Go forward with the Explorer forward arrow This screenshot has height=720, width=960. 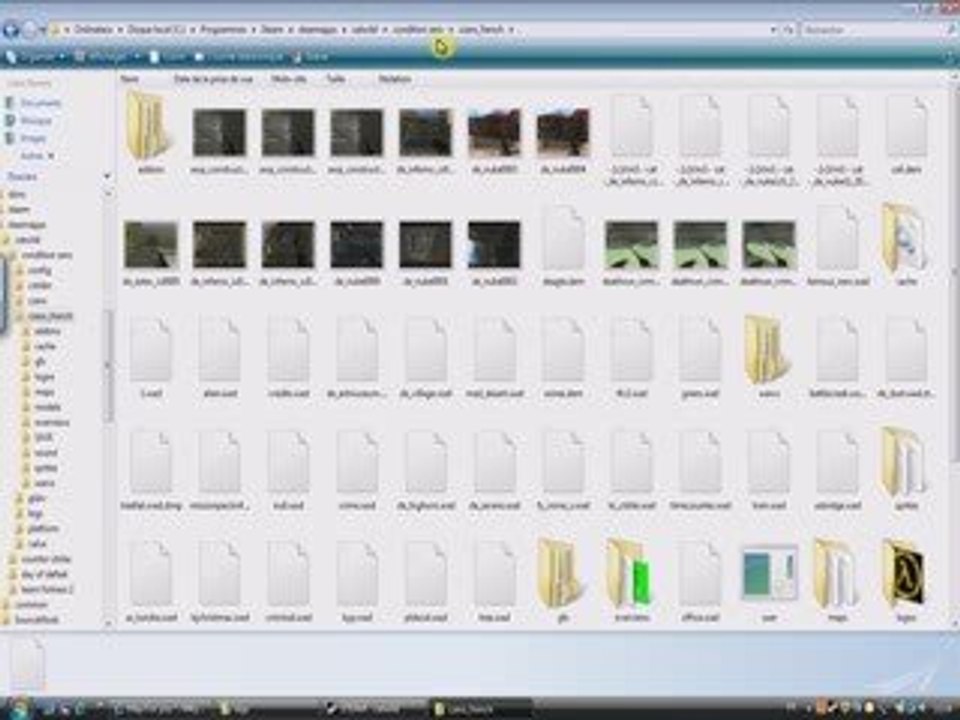(x=30, y=29)
